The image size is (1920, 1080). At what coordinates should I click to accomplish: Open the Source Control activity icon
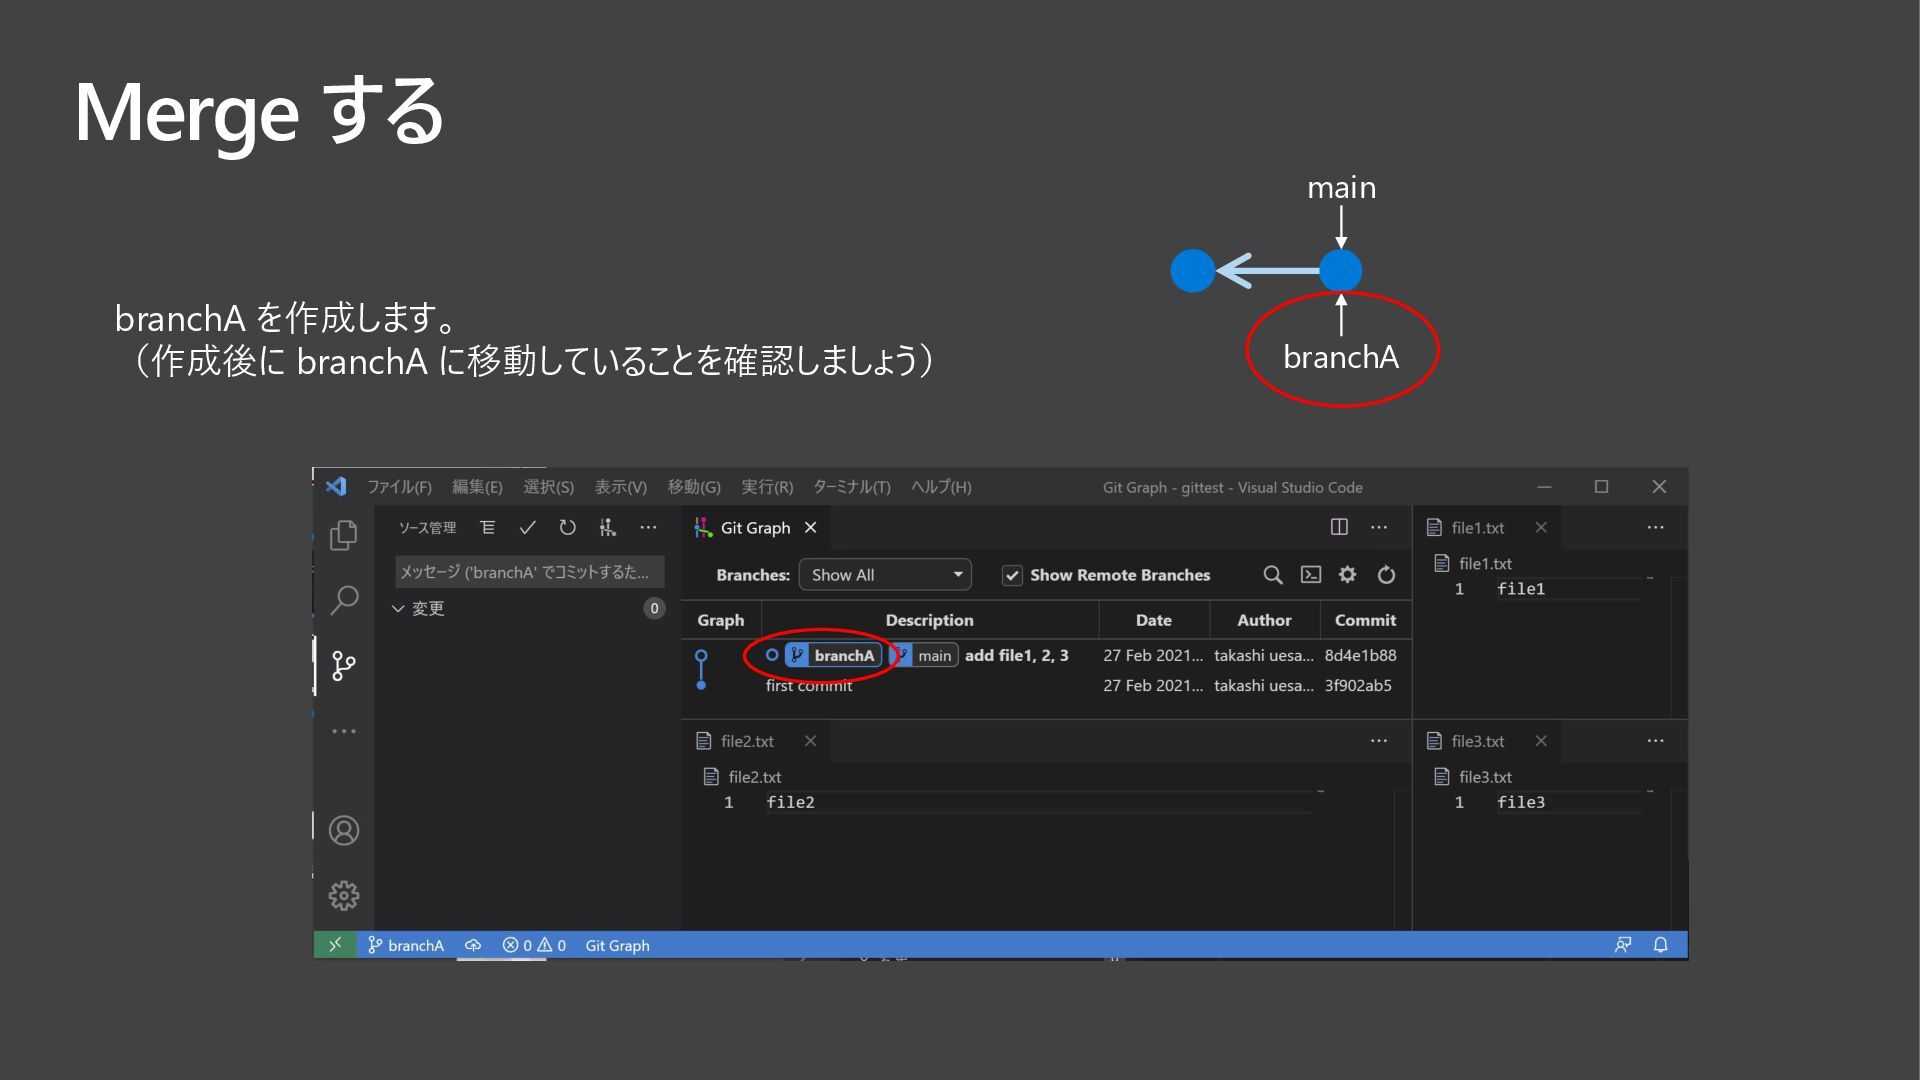click(343, 666)
